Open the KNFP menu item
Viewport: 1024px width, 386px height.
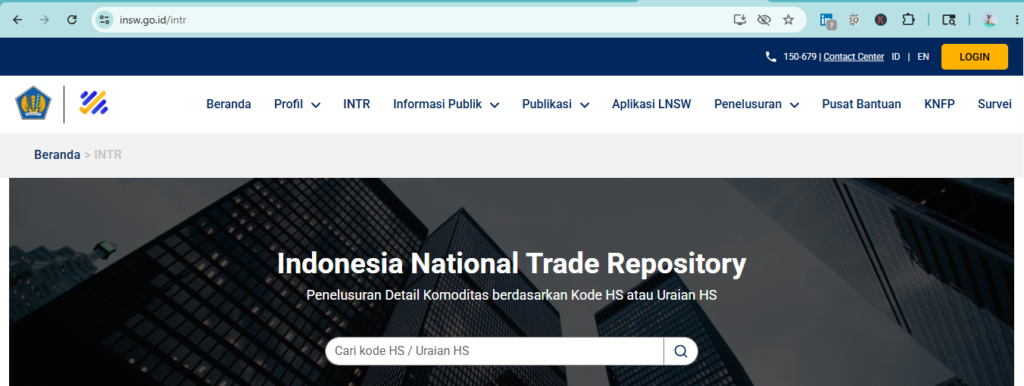(x=939, y=104)
